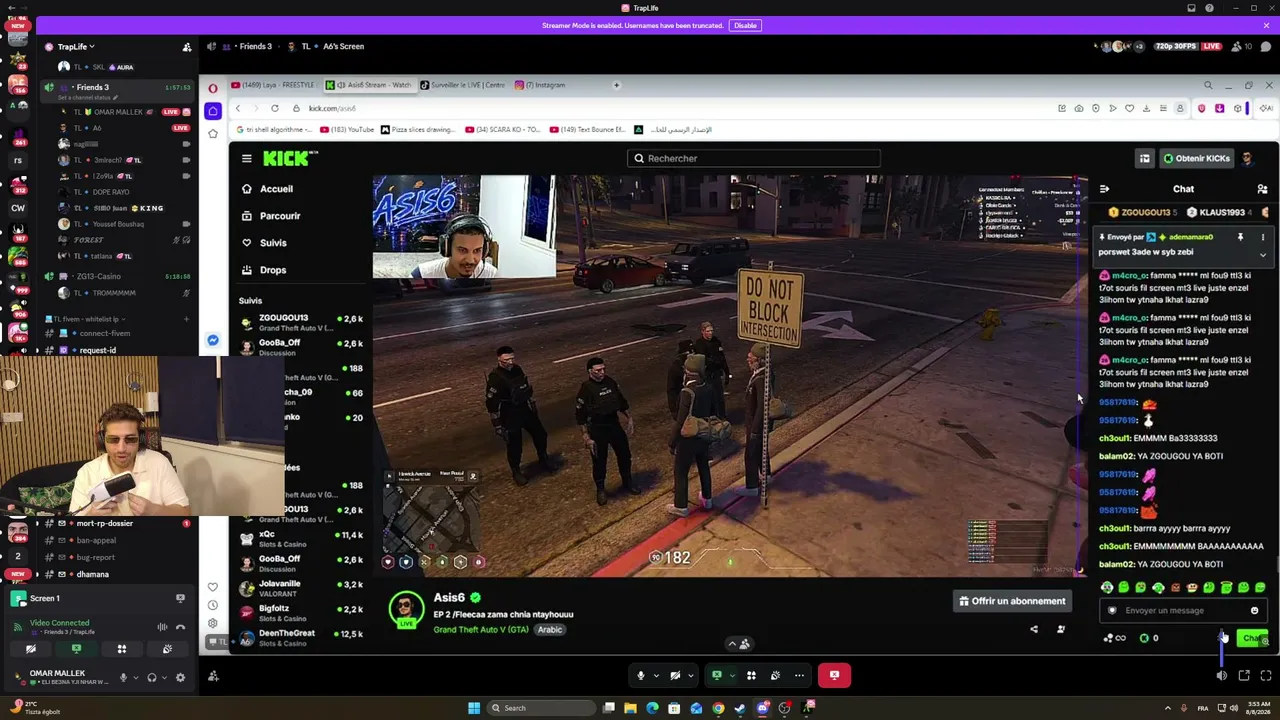The image size is (1280, 720).
Task: Open Drops in Kick sidebar
Action: (265, 270)
